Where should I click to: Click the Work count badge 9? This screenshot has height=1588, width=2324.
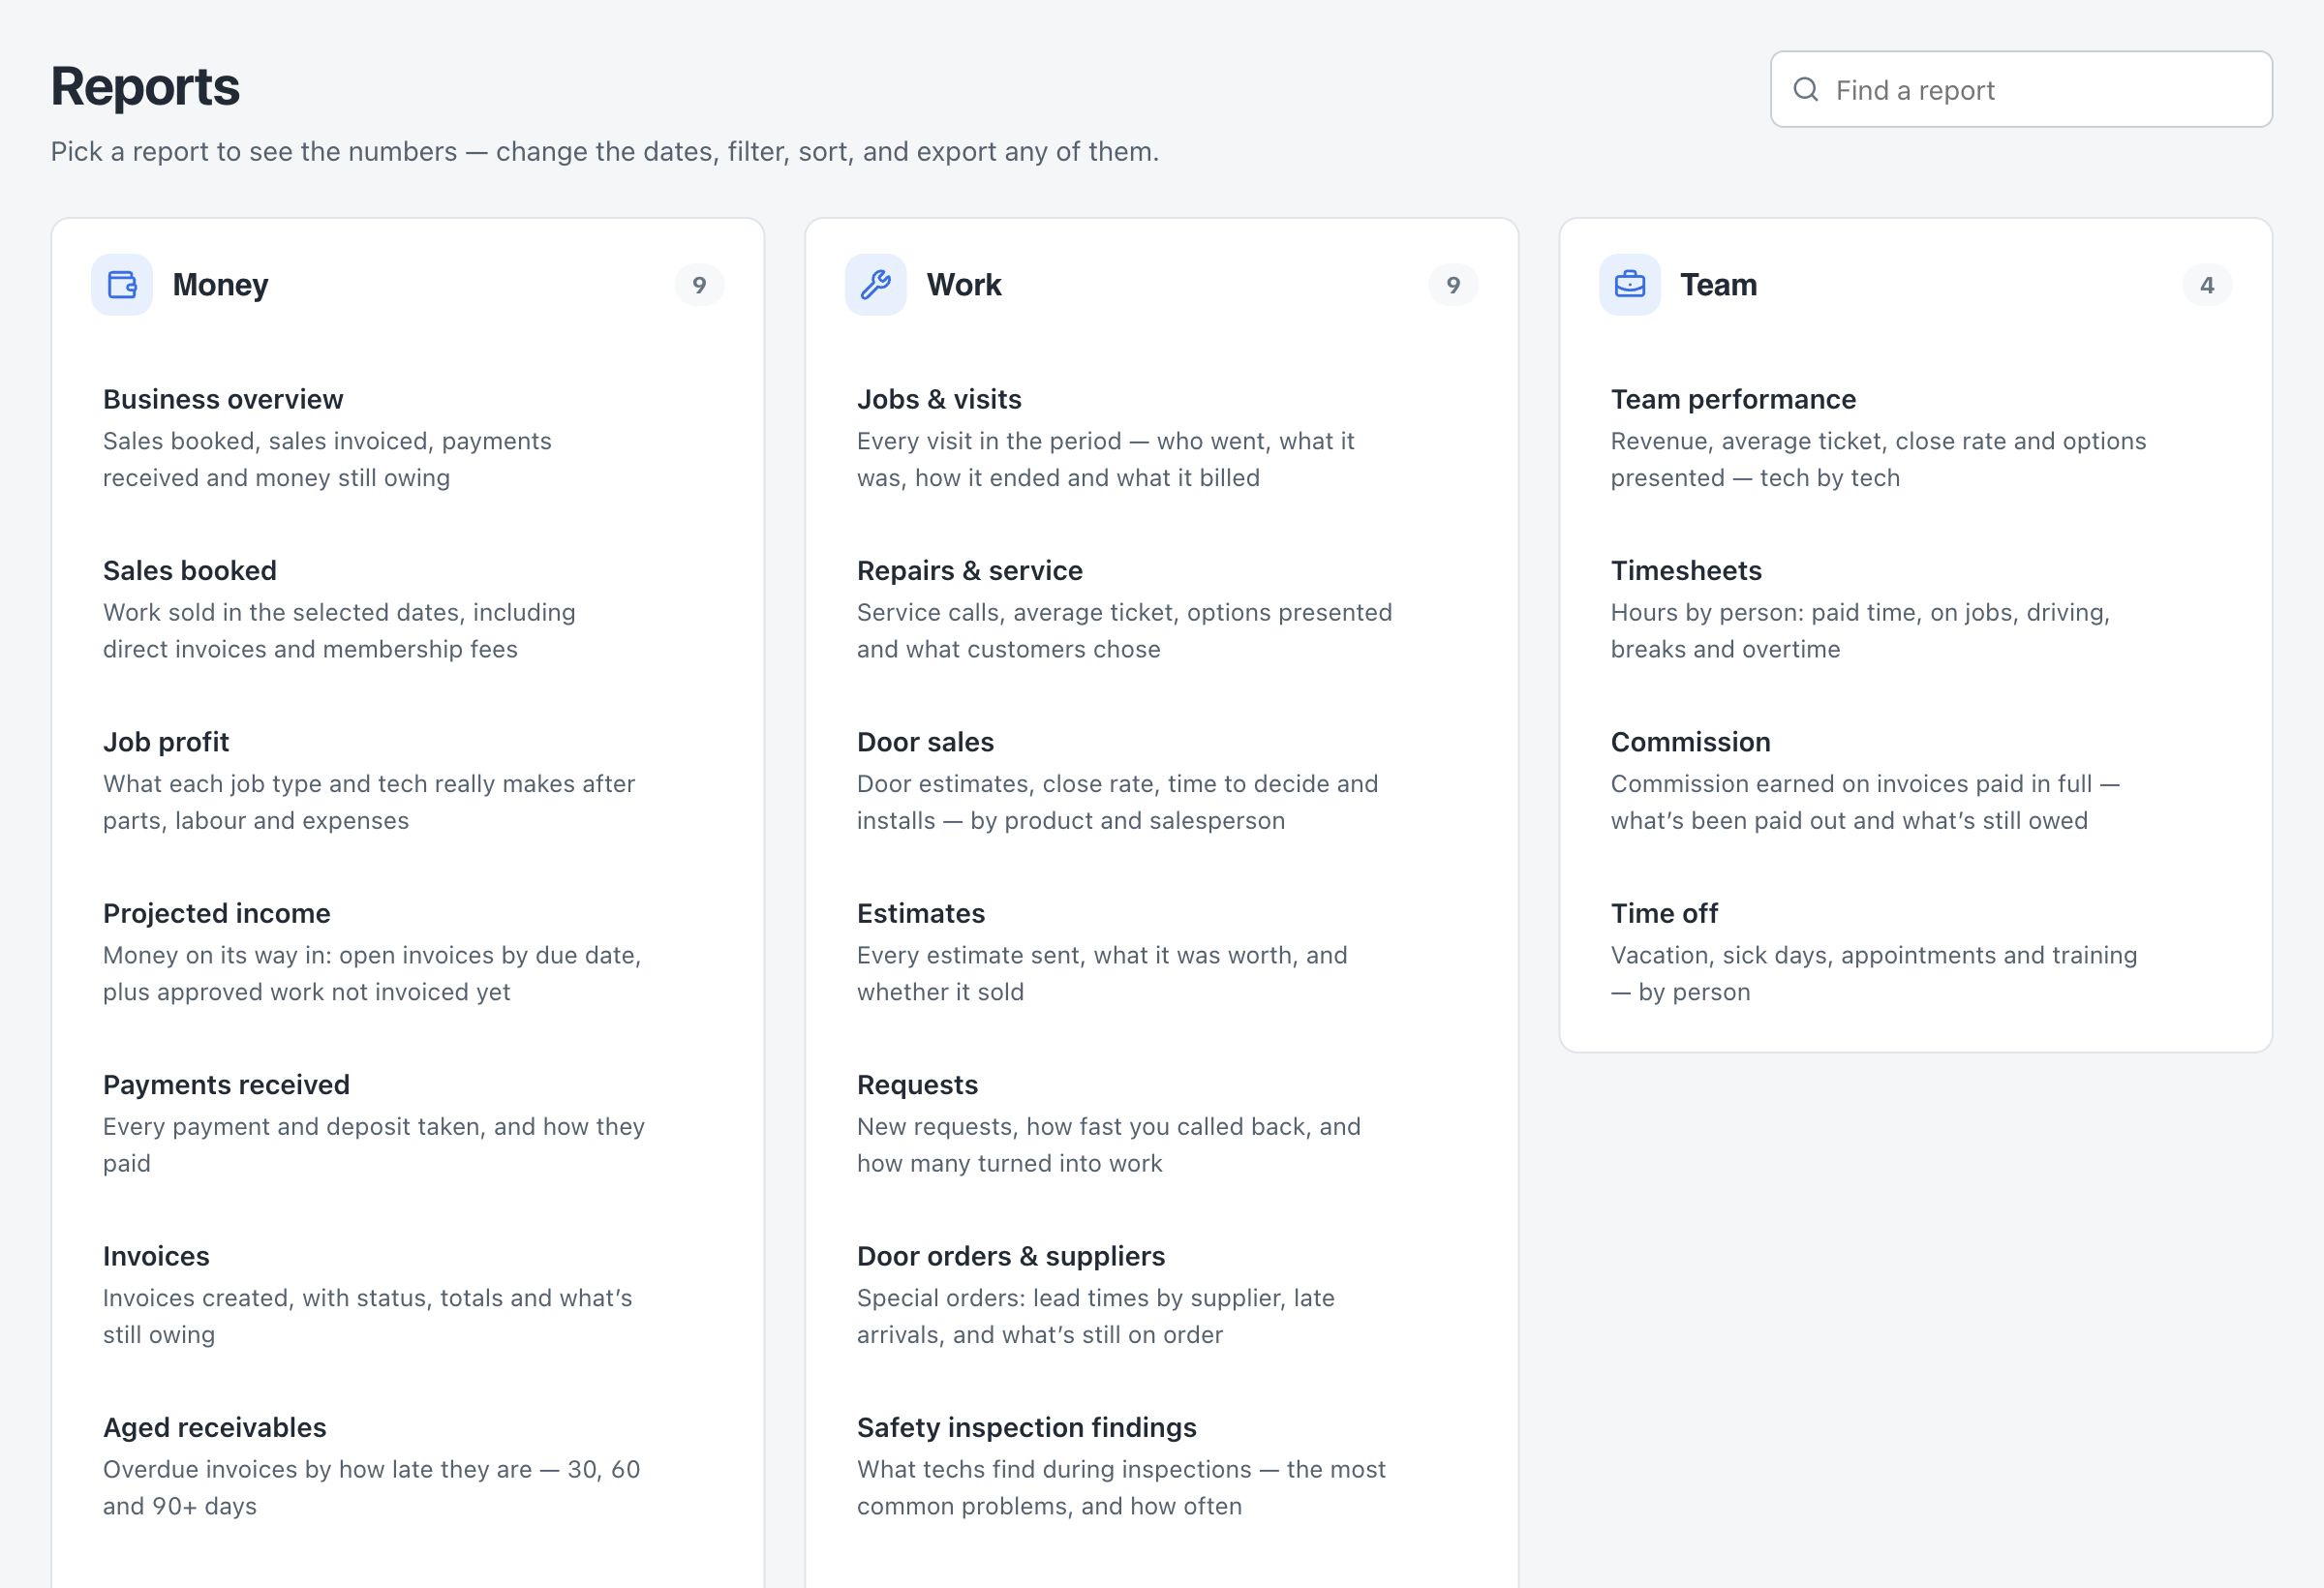click(x=1453, y=285)
